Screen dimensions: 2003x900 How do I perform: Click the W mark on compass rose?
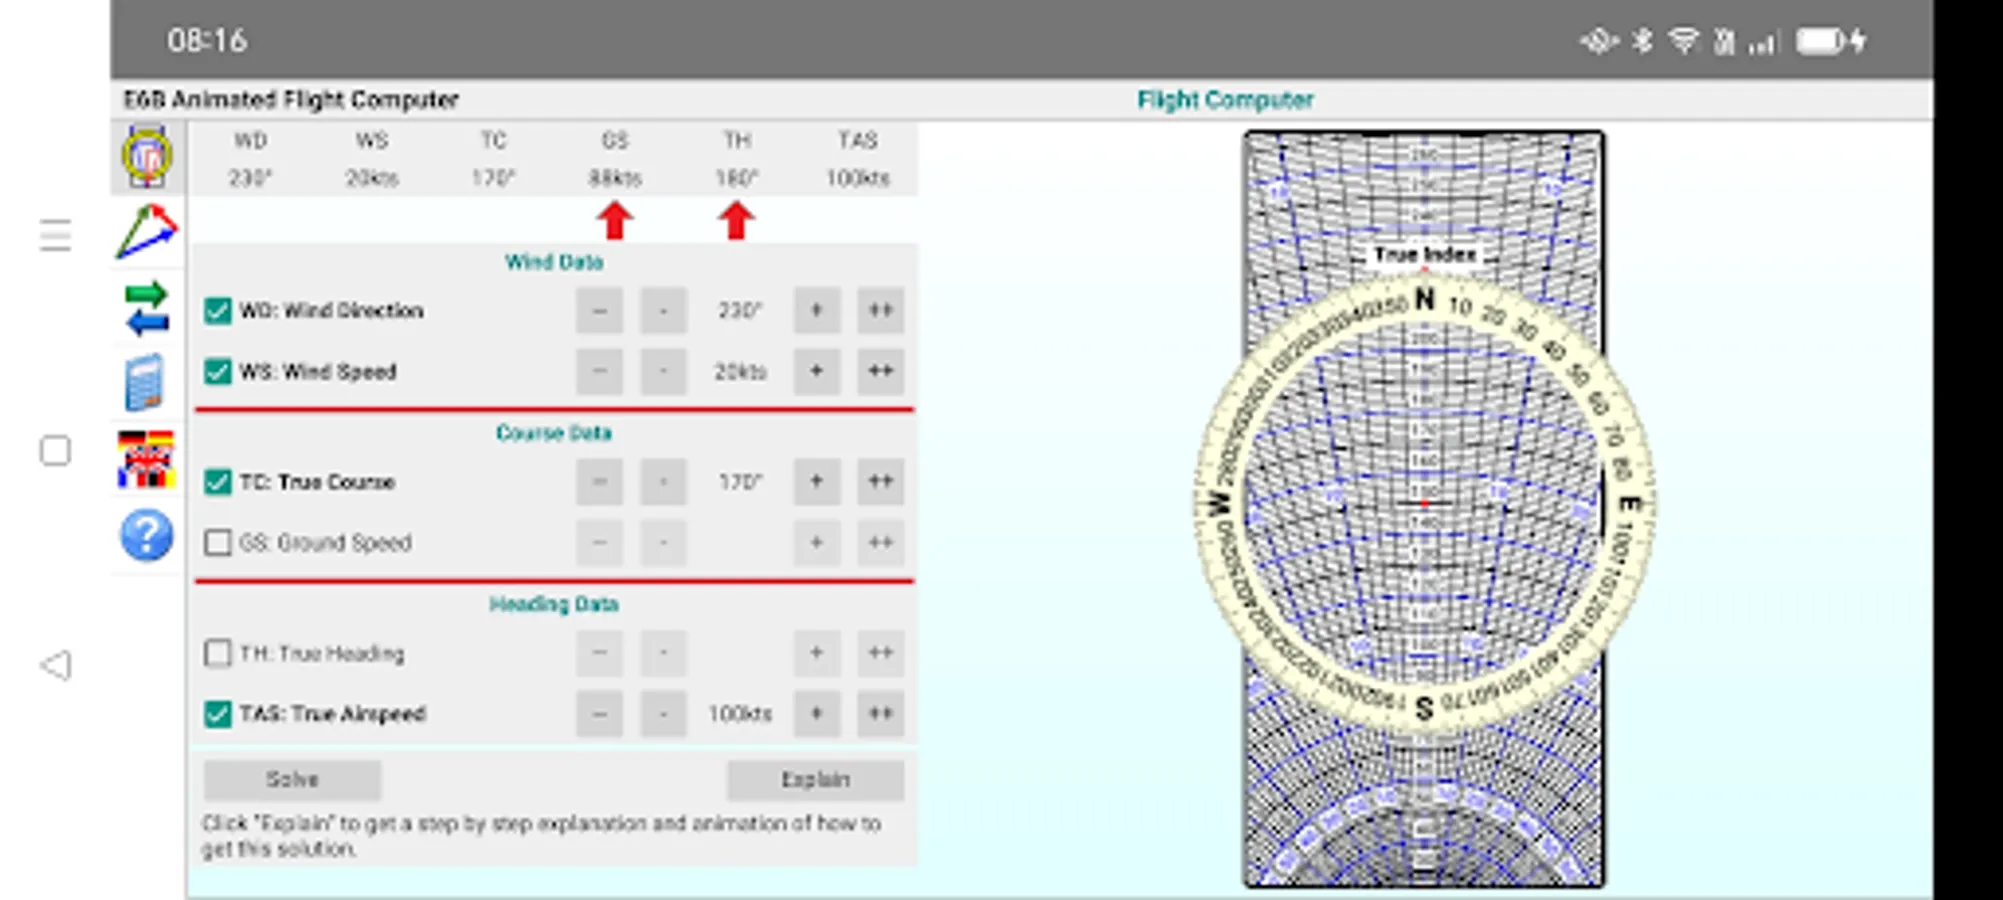(1218, 503)
